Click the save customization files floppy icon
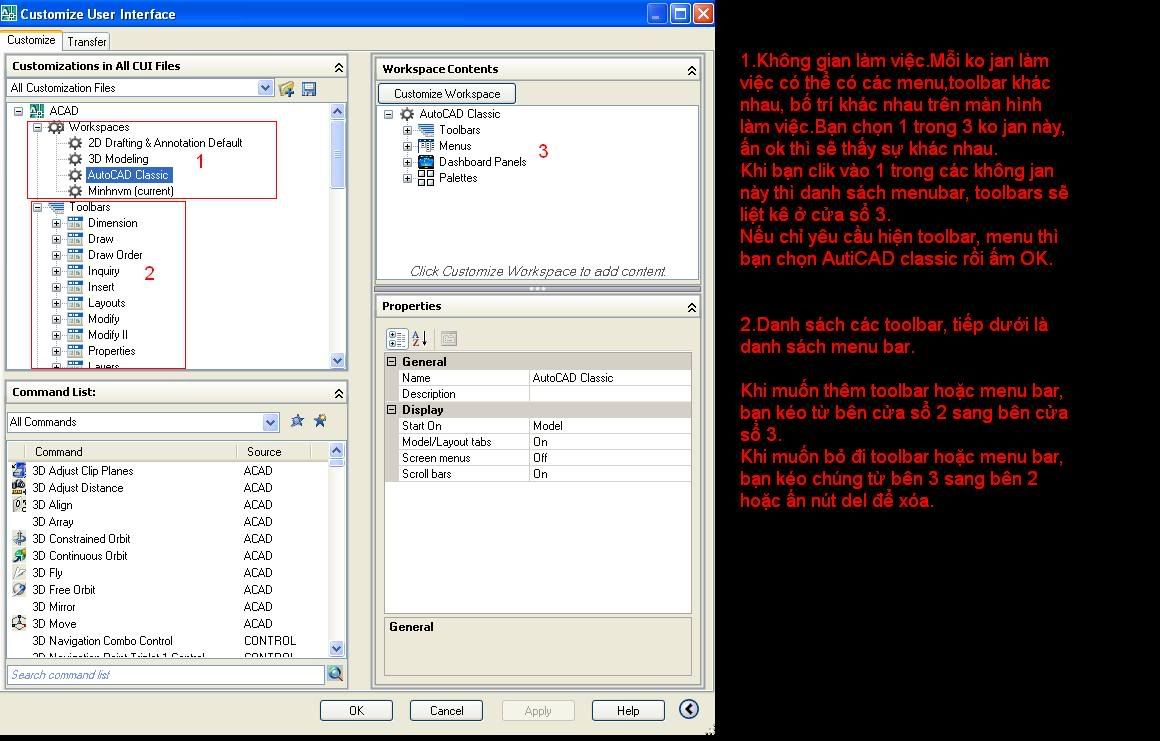1160x741 pixels. (309, 88)
